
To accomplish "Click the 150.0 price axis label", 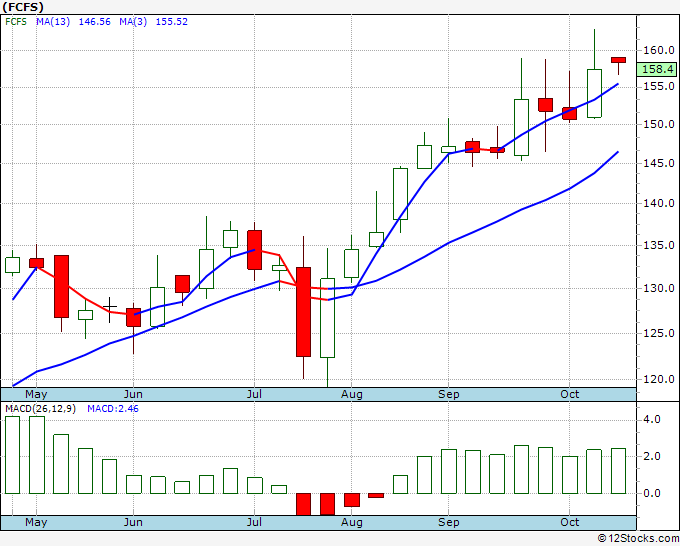I will [658, 124].
